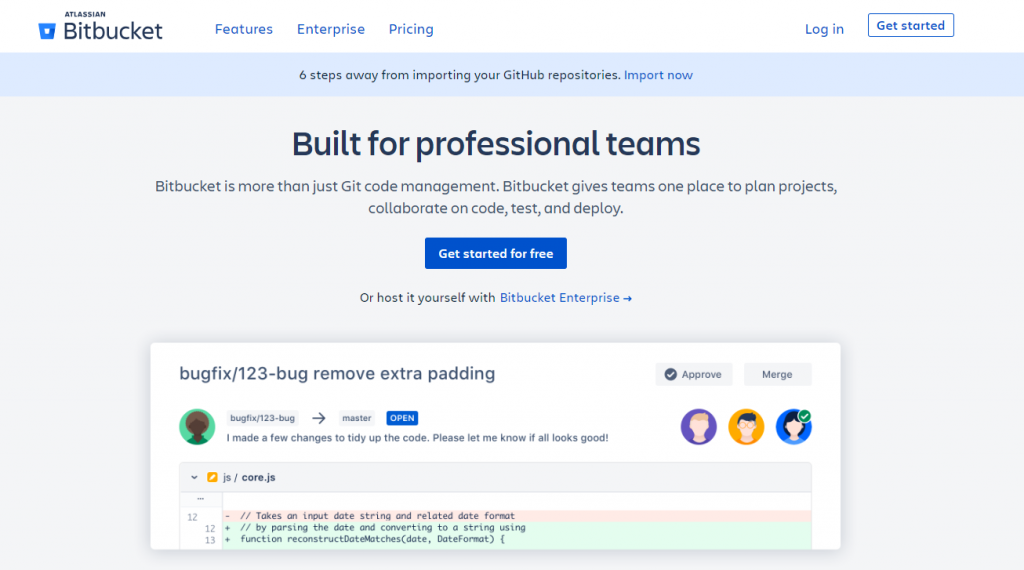Click the arrow between branch labels

tap(319, 418)
